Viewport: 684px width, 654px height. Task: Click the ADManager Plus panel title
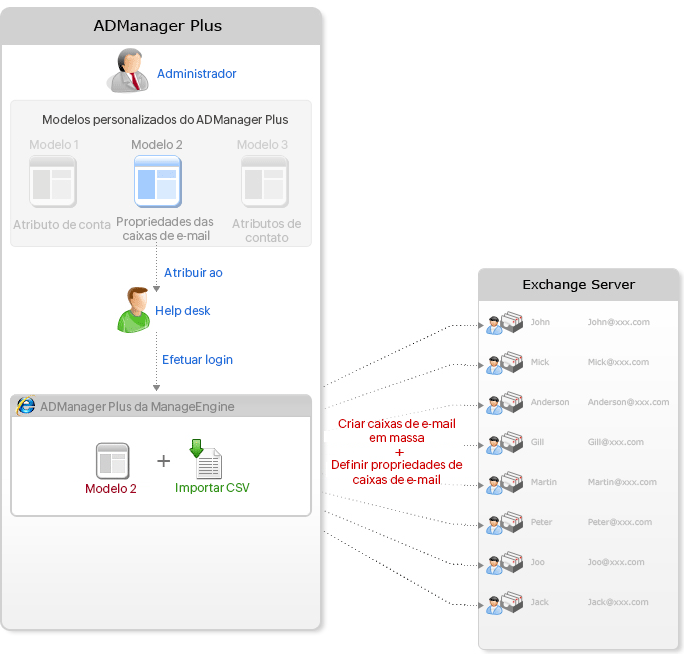click(157, 26)
